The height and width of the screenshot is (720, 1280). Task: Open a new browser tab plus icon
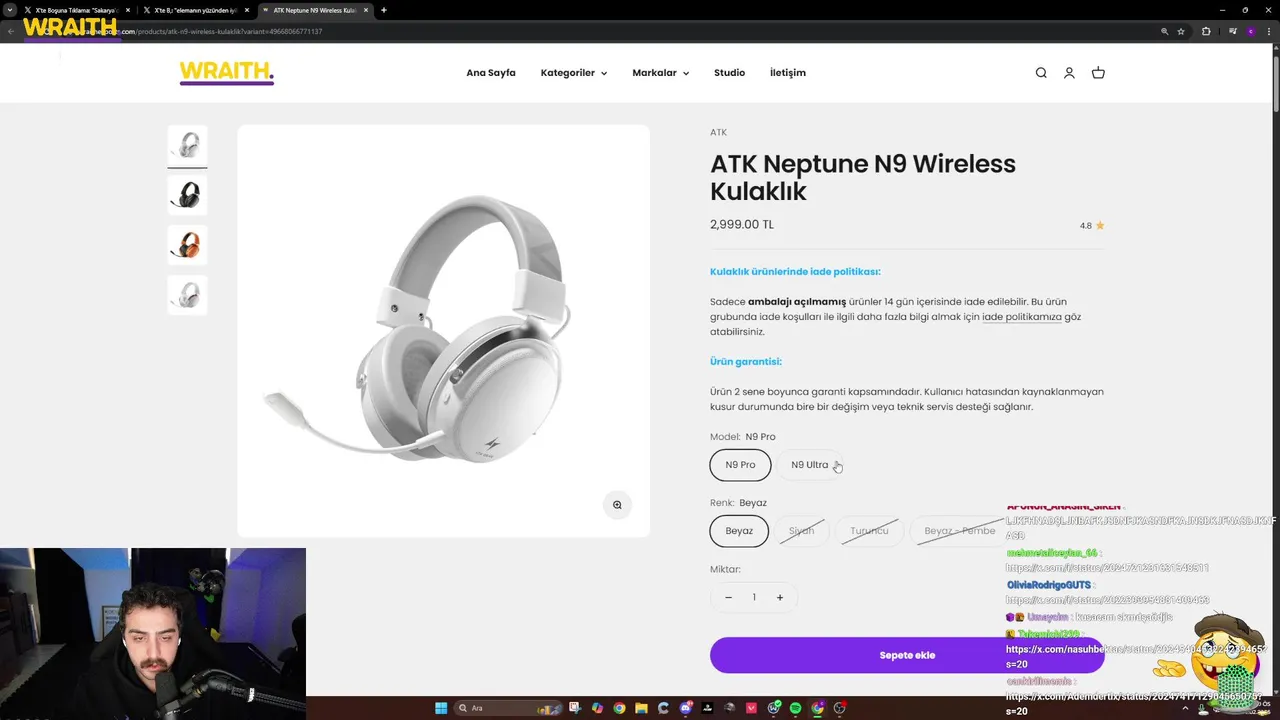pyautogui.click(x=384, y=10)
